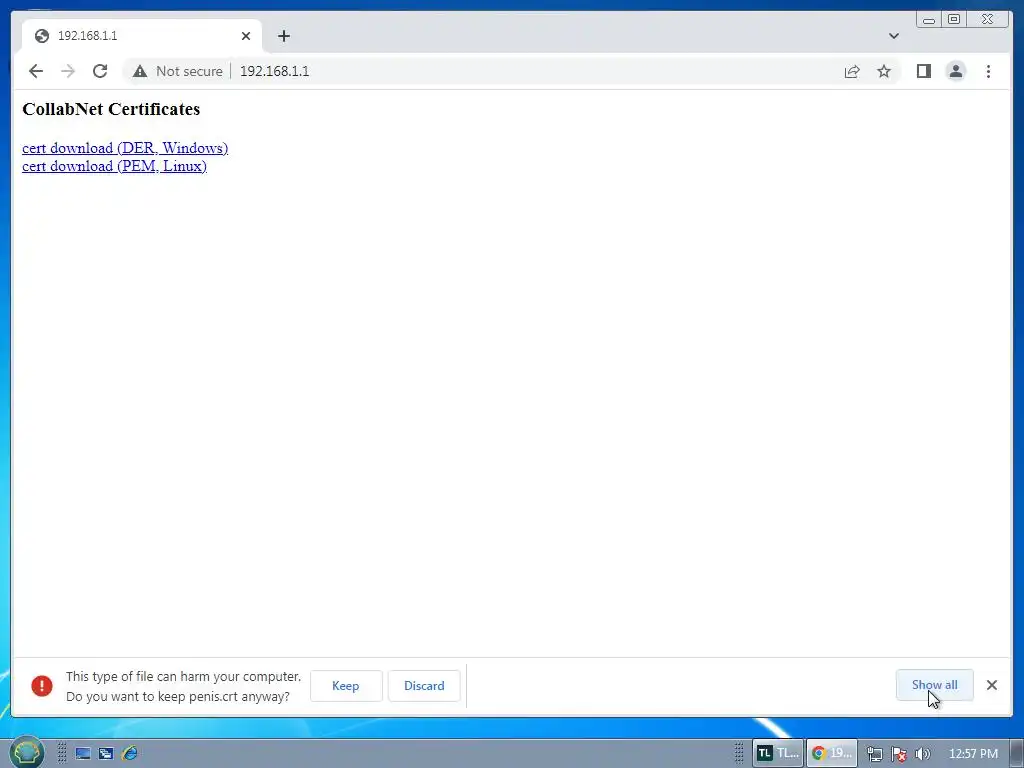
Task: Show all downloads
Action: [x=935, y=685]
